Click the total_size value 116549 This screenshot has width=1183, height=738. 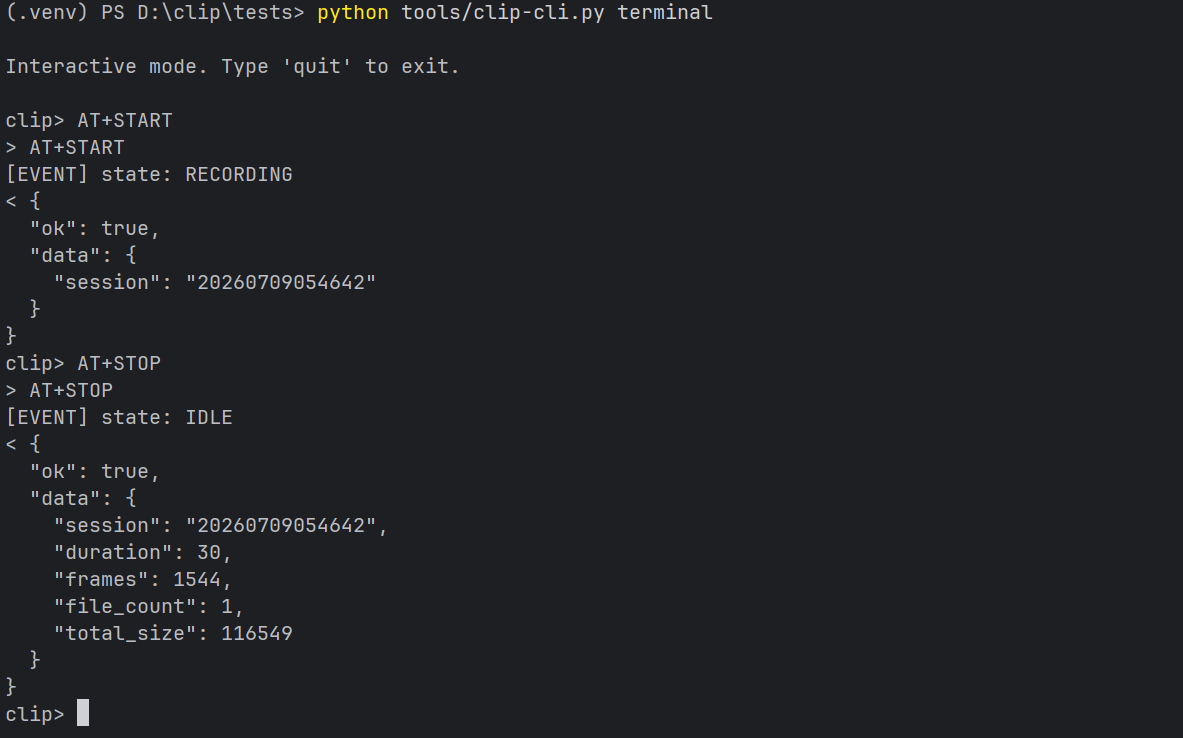coord(257,634)
